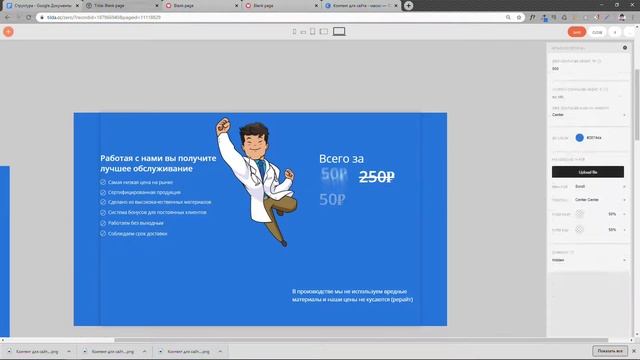
Task: Click the search zoom icon in address bar
Action: [508, 18]
